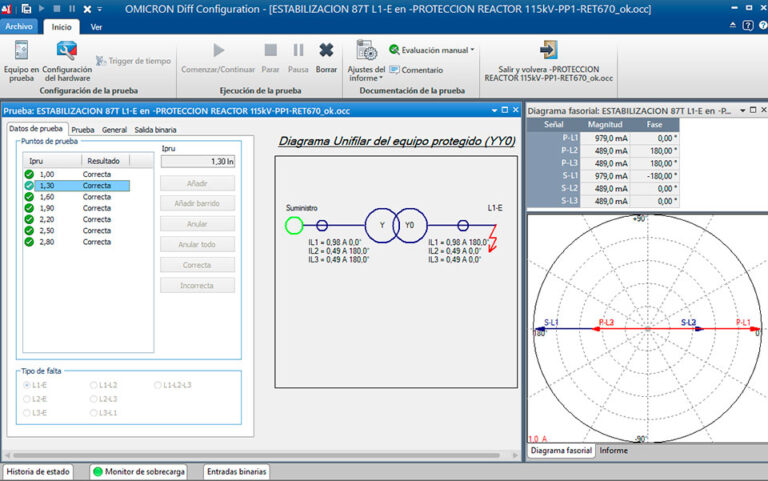768x481 pixels.
Task: Switch to the Salida binaria tab
Action: click(155, 130)
